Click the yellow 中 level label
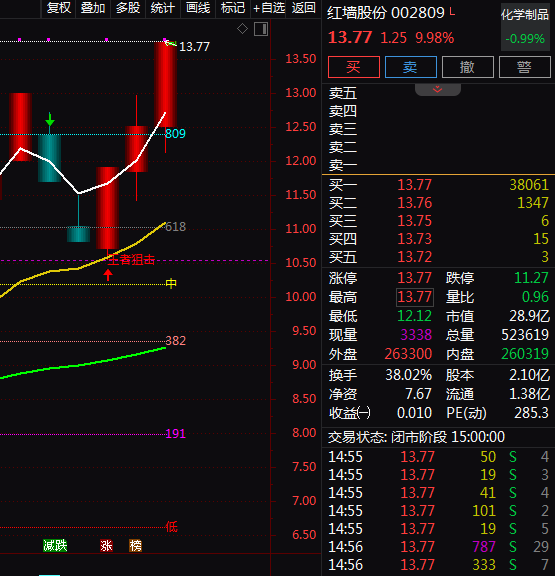555x576 pixels. [171, 283]
